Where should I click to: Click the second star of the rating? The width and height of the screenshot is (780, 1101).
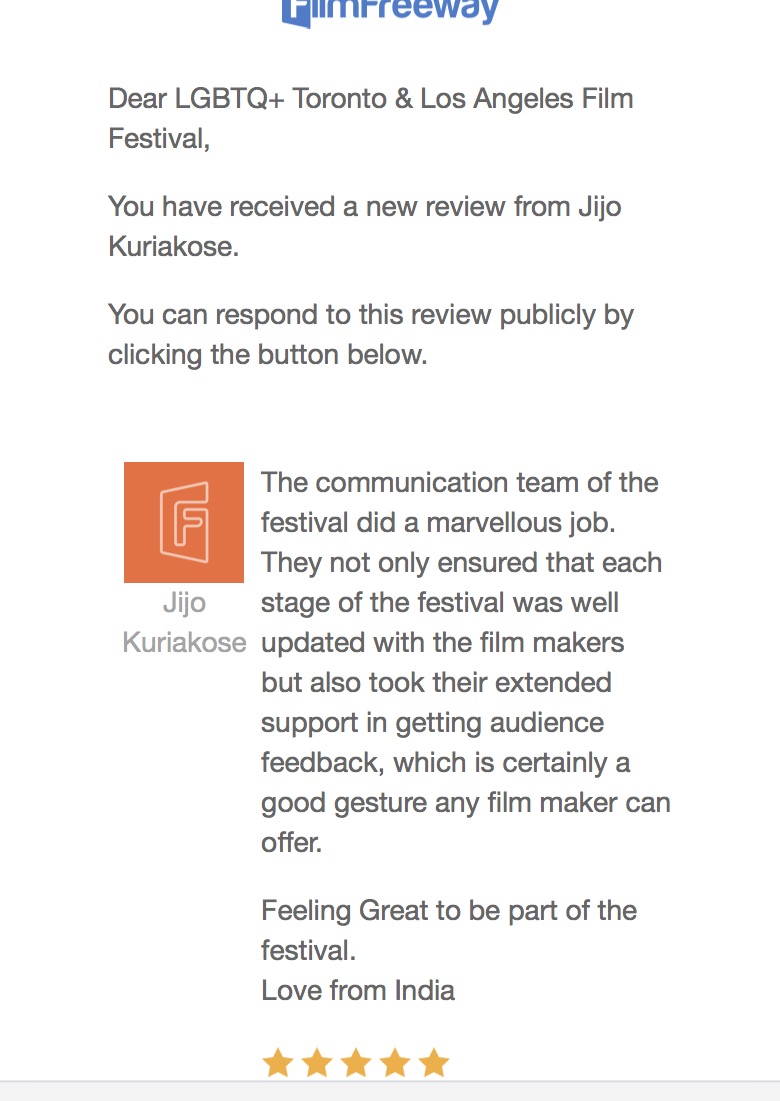[316, 1063]
